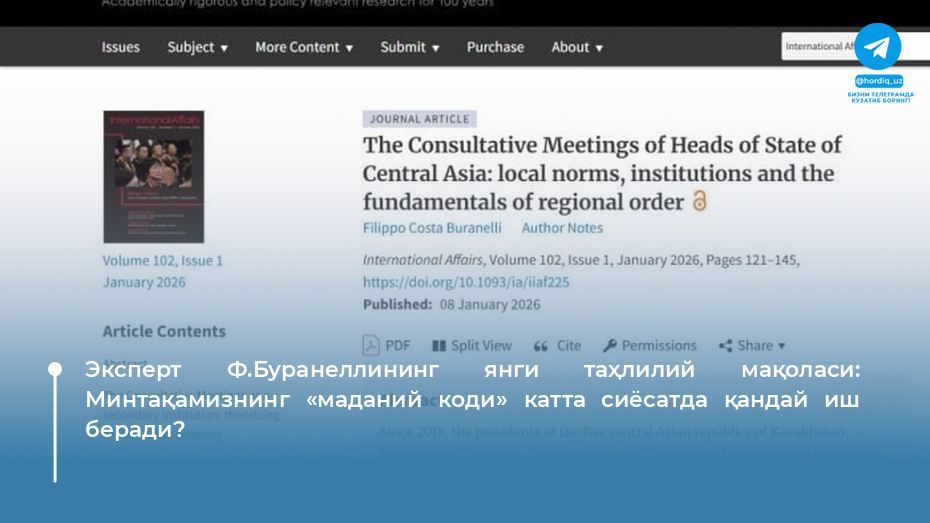Image resolution: width=930 pixels, height=523 pixels.
Task: Select Purchase in navigation bar
Action: (495, 47)
